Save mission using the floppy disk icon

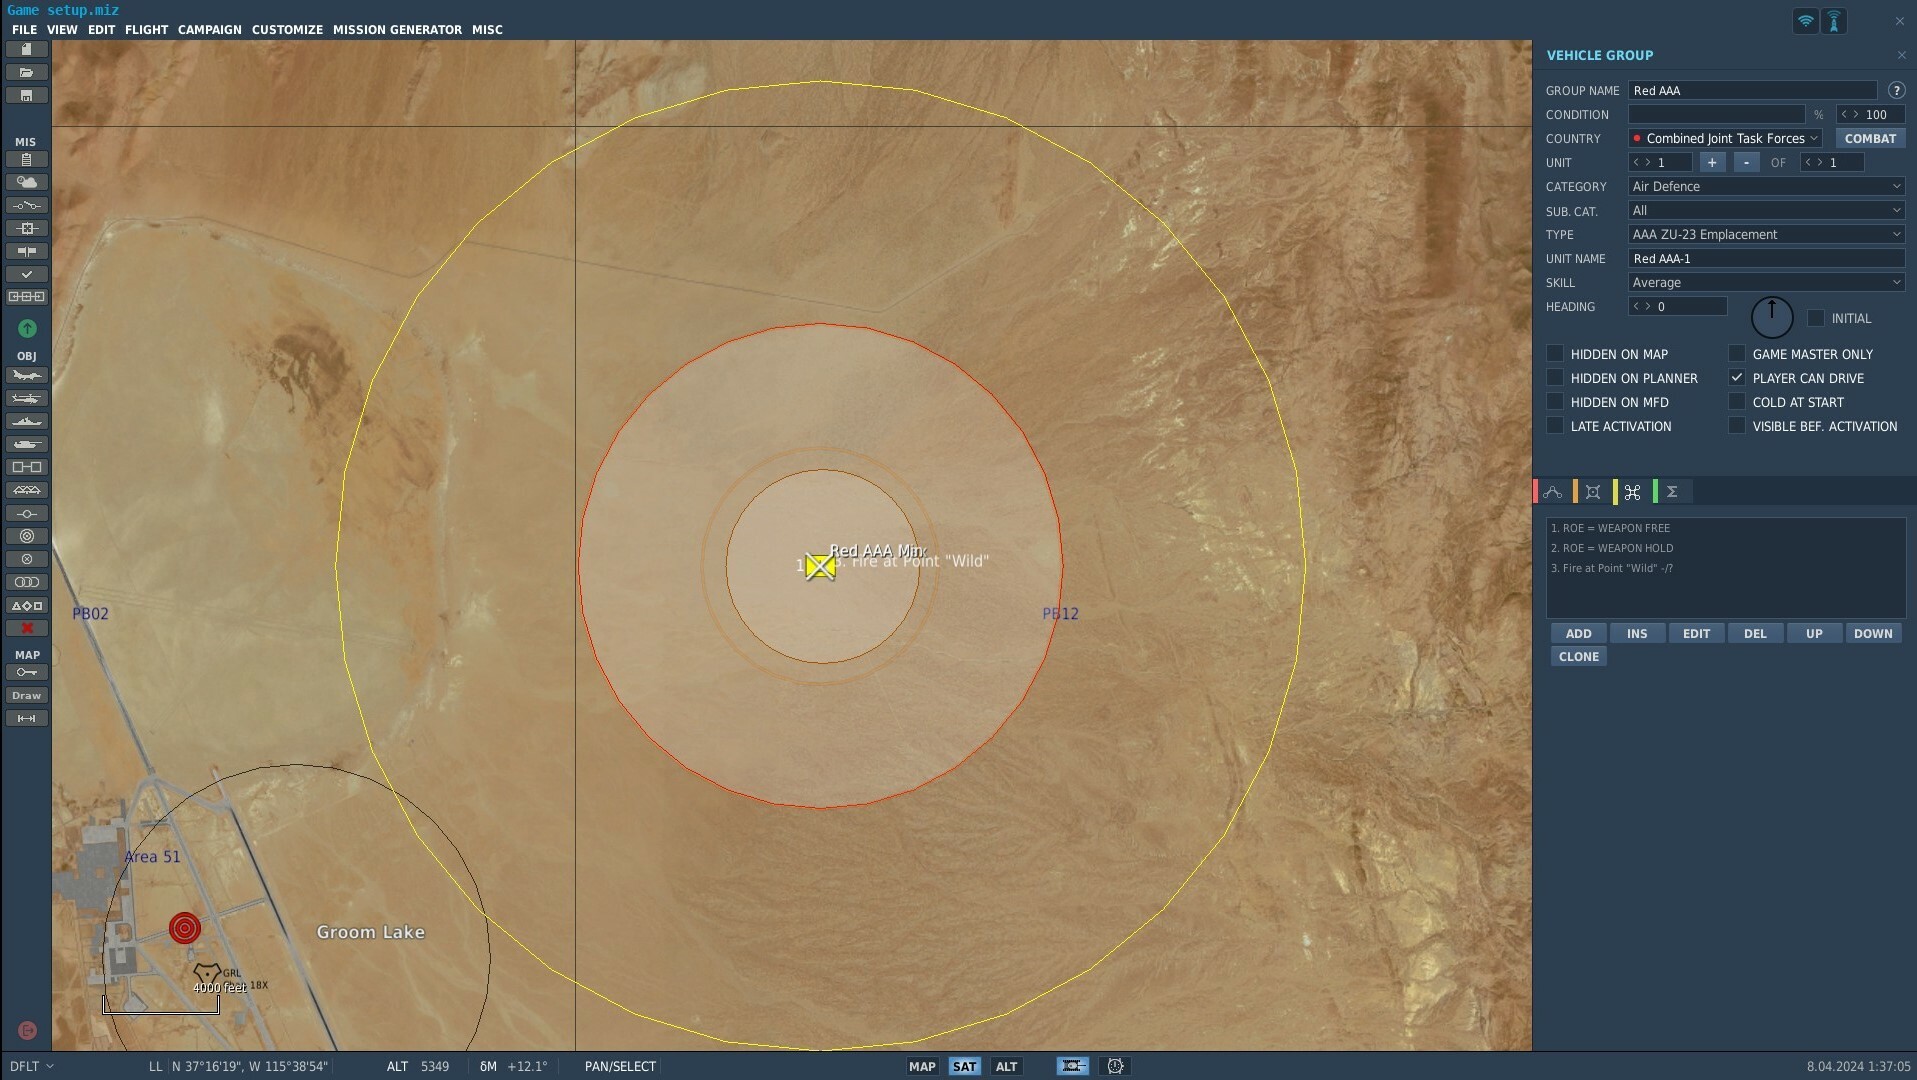(x=27, y=95)
